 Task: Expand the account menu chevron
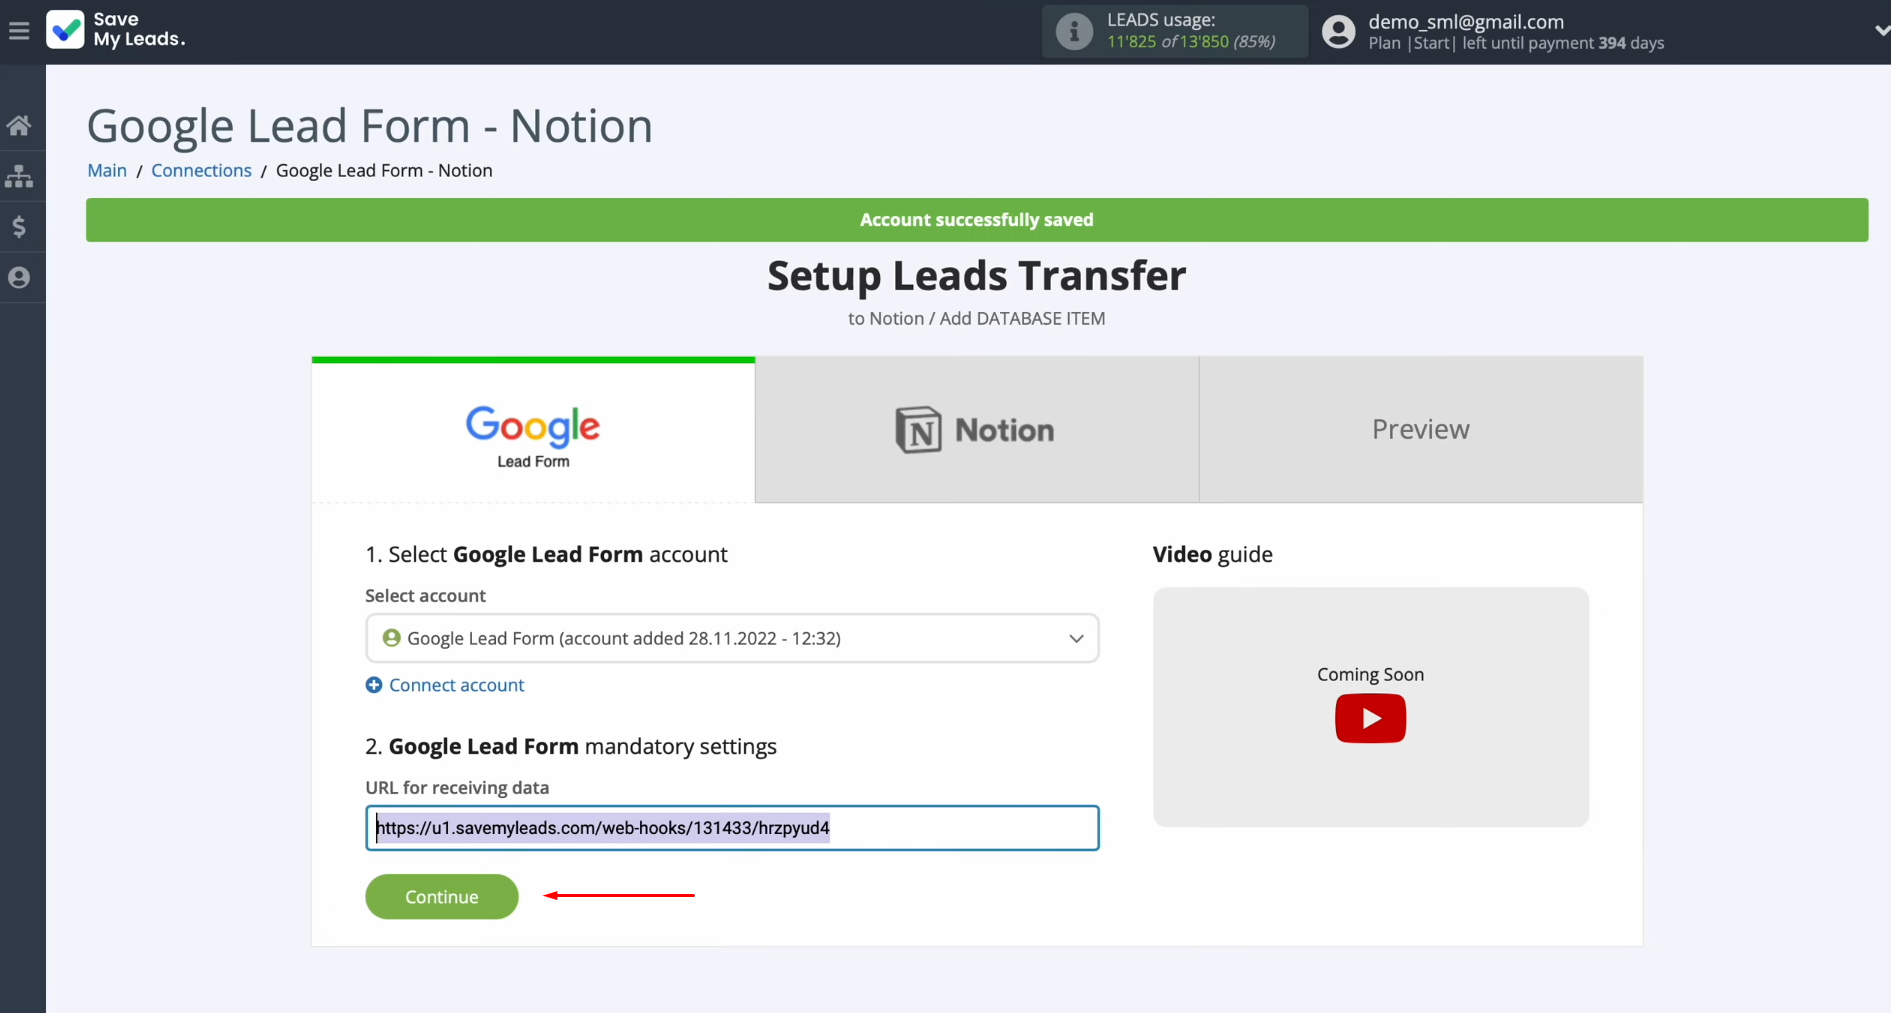click(x=1881, y=31)
